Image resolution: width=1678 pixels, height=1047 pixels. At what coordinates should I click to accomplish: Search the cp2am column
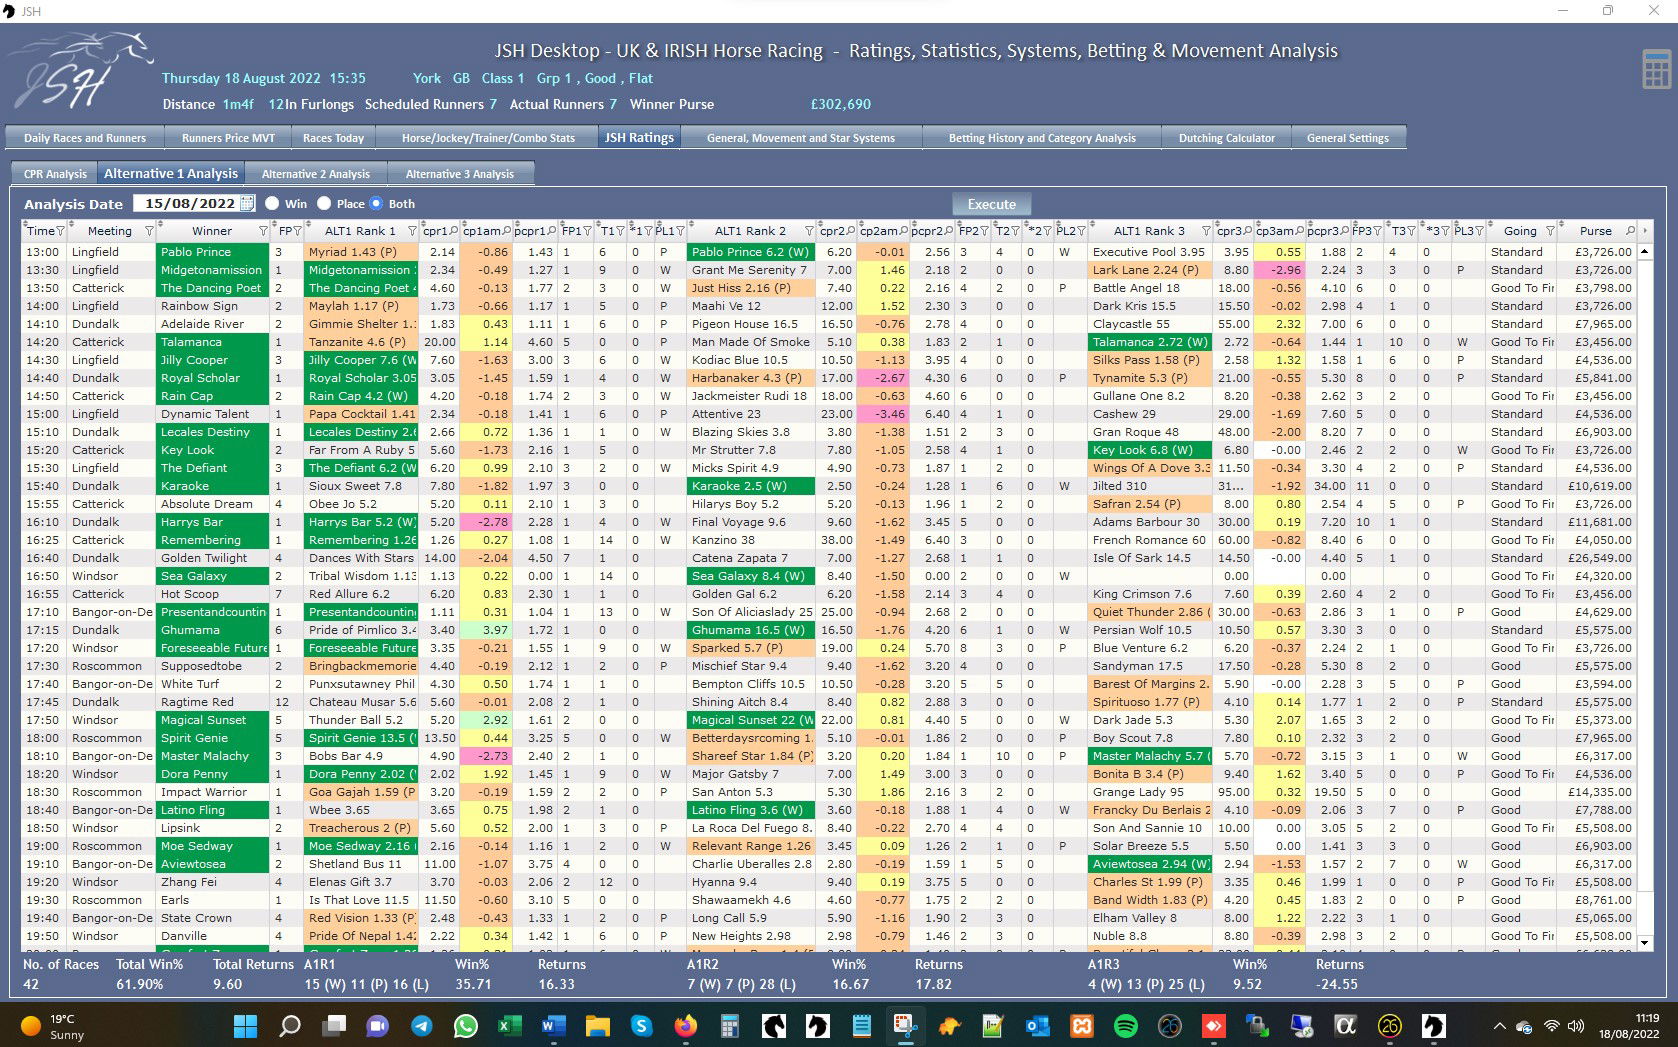(903, 231)
